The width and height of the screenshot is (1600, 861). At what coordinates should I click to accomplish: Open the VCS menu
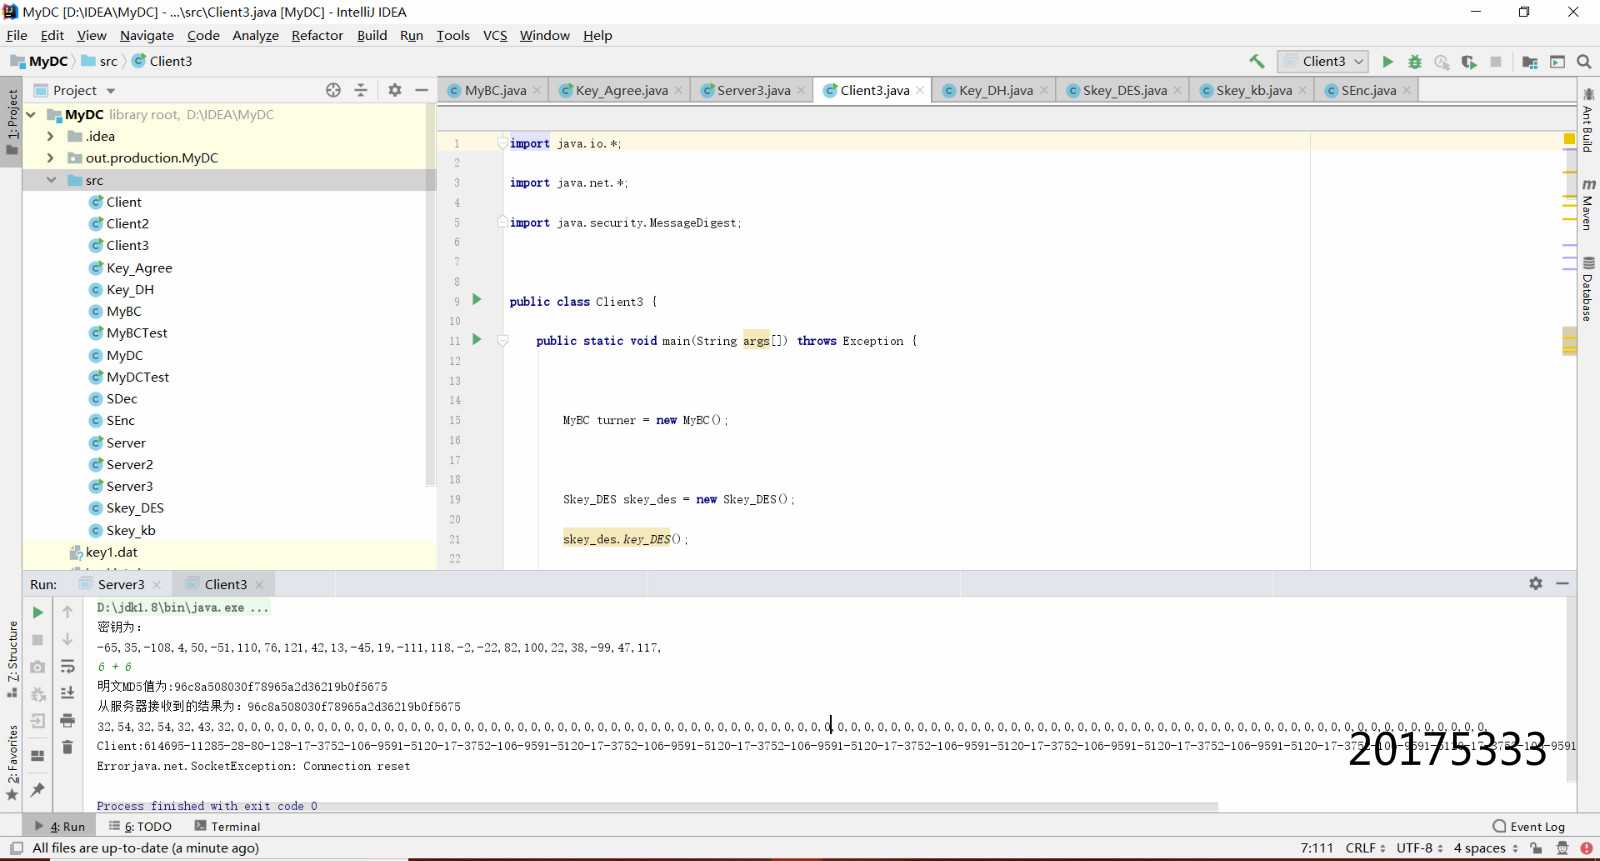click(x=495, y=35)
